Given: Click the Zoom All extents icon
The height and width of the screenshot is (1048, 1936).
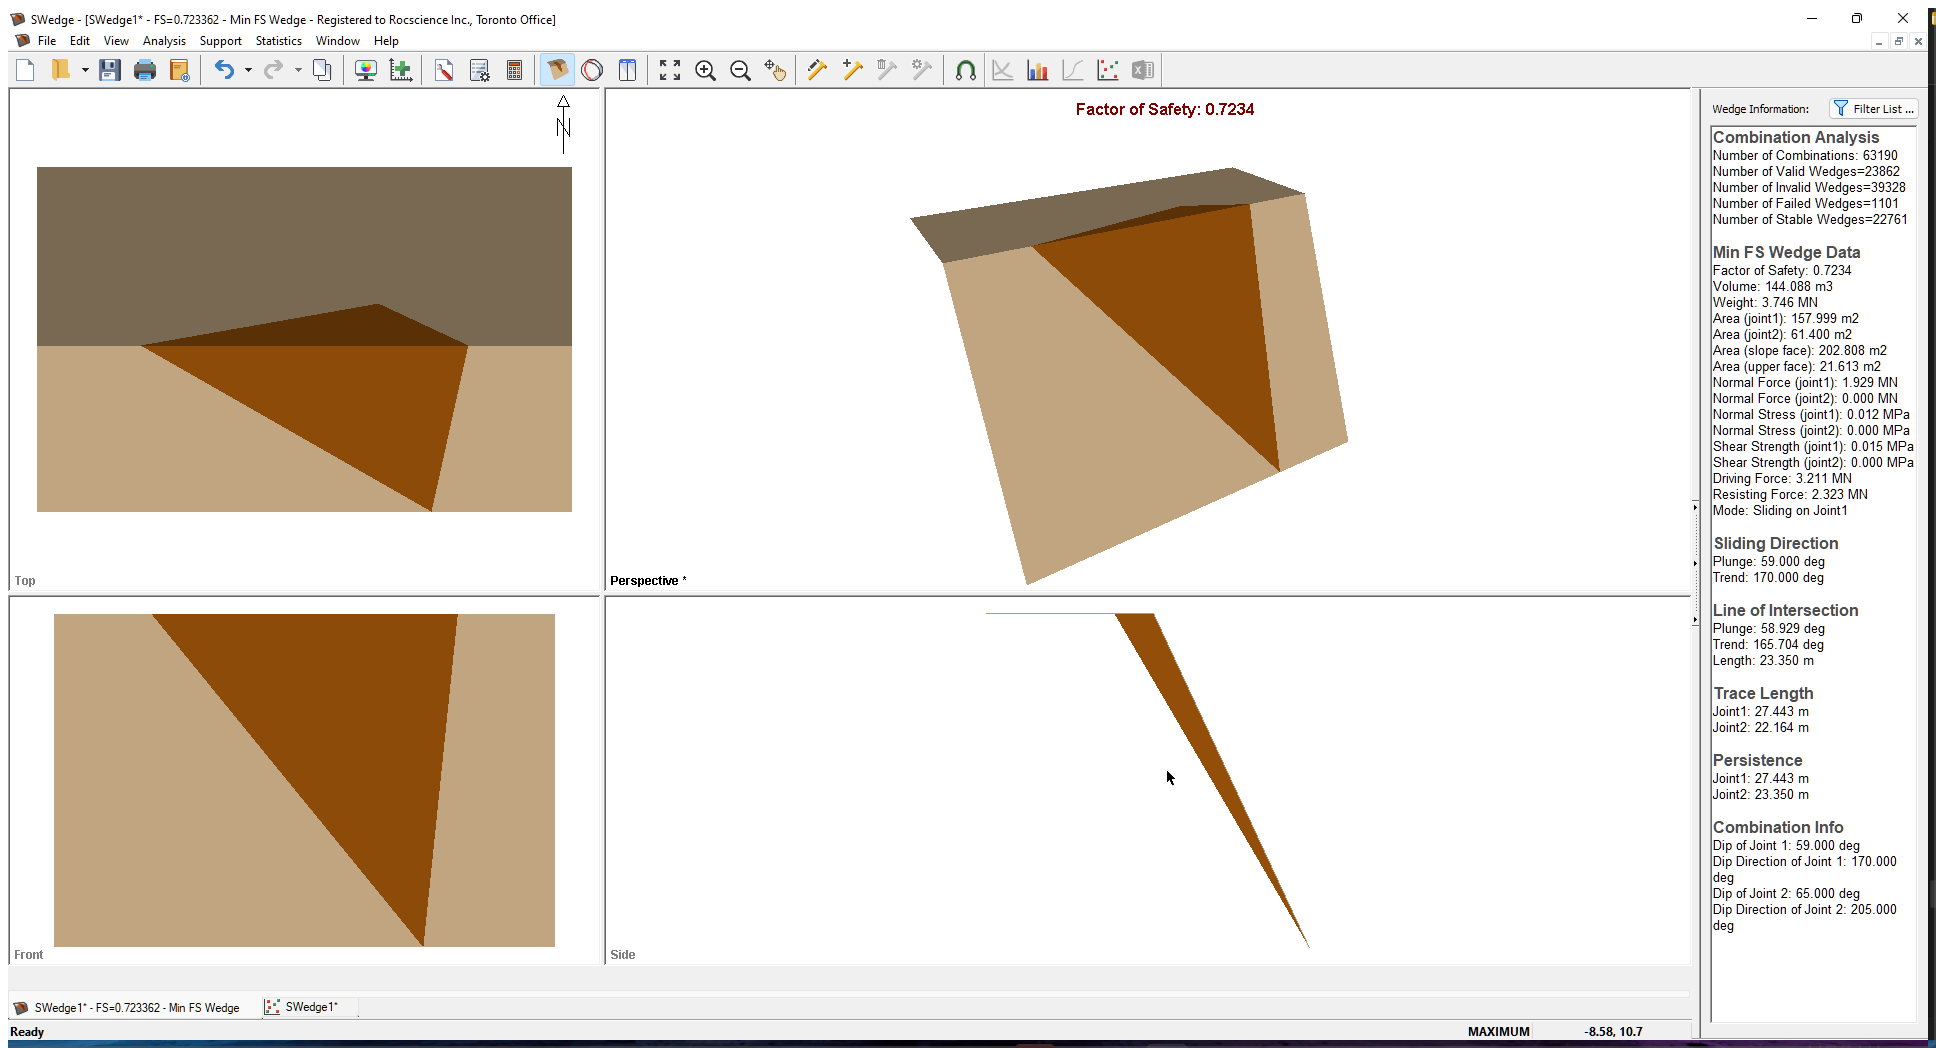Looking at the screenshot, I should (x=670, y=70).
